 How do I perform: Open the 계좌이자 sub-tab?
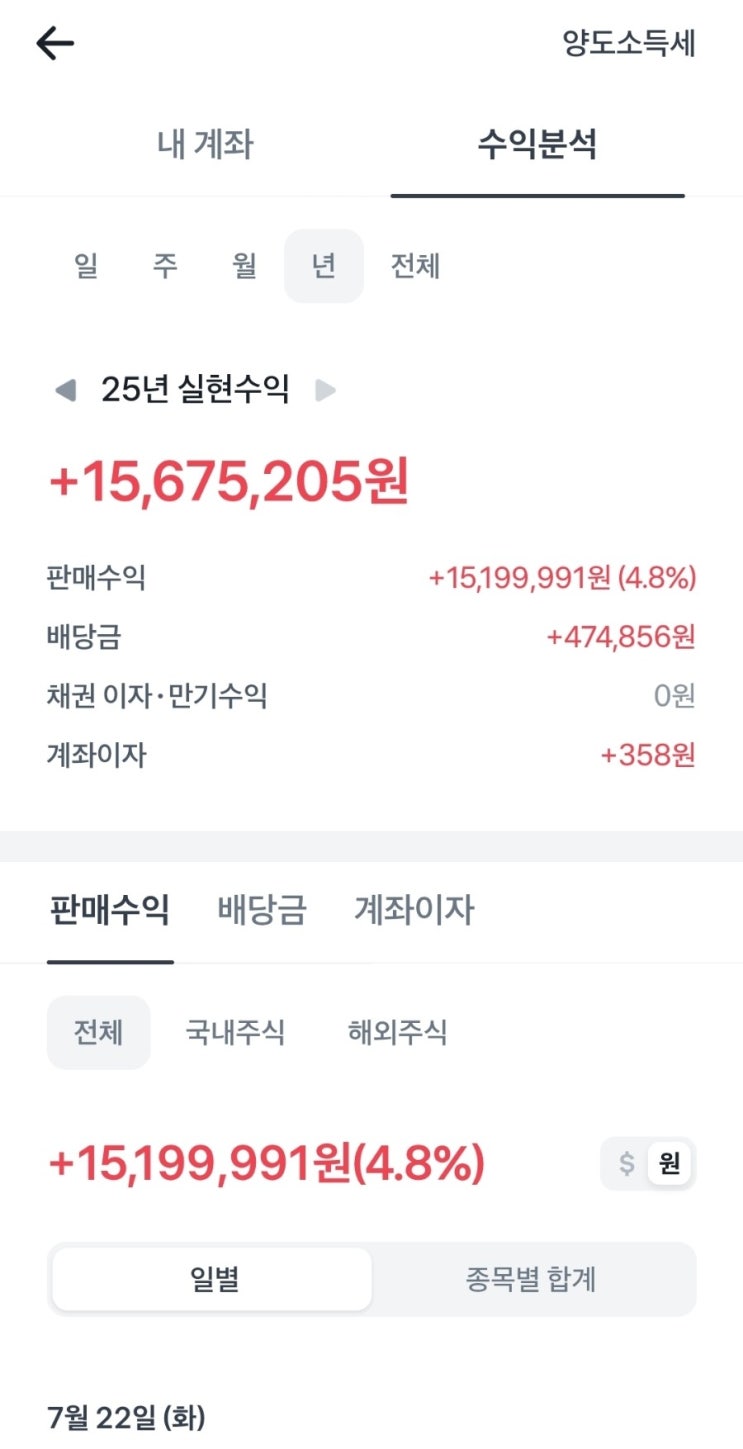click(x=414, y=910)
